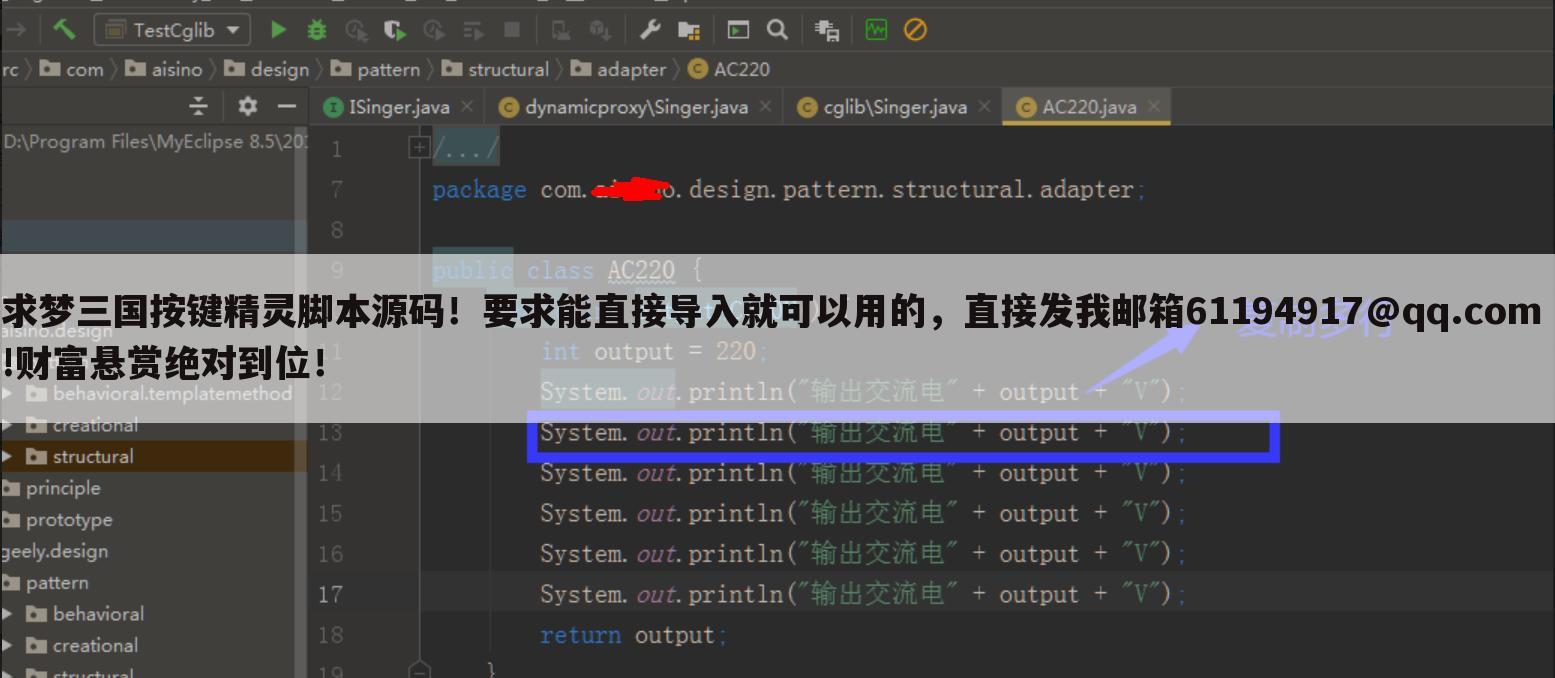Click the 'D:\Program Files\MyEclipse 8.5' path row
Image resolution: width=1555 pixels, height=678 pixels.
(x=154, y=141)
